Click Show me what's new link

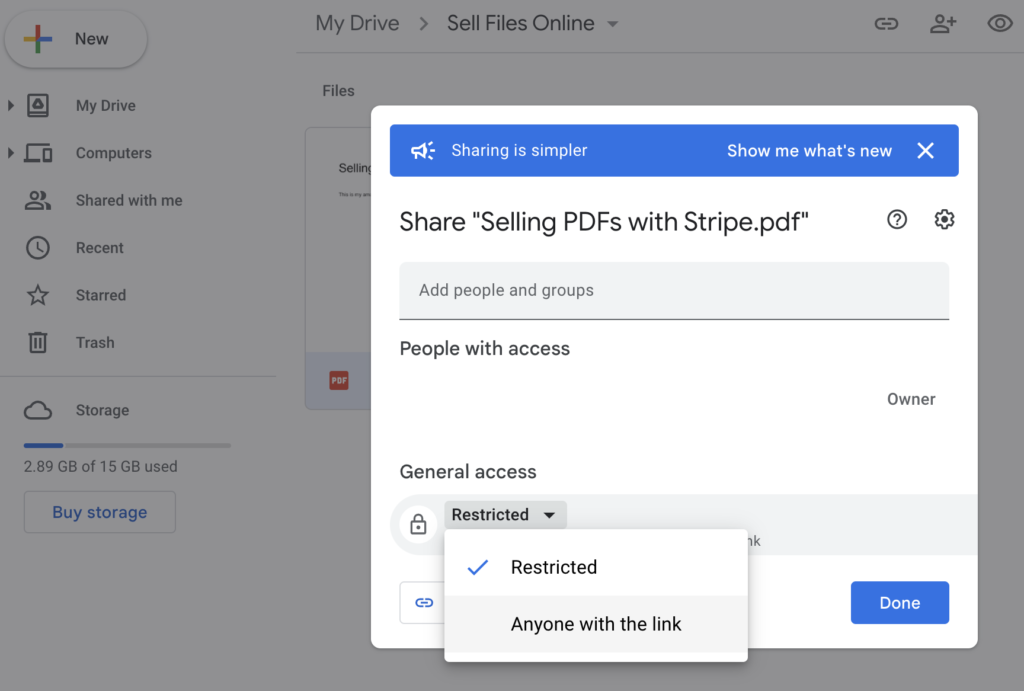click(x=809, y=151)
